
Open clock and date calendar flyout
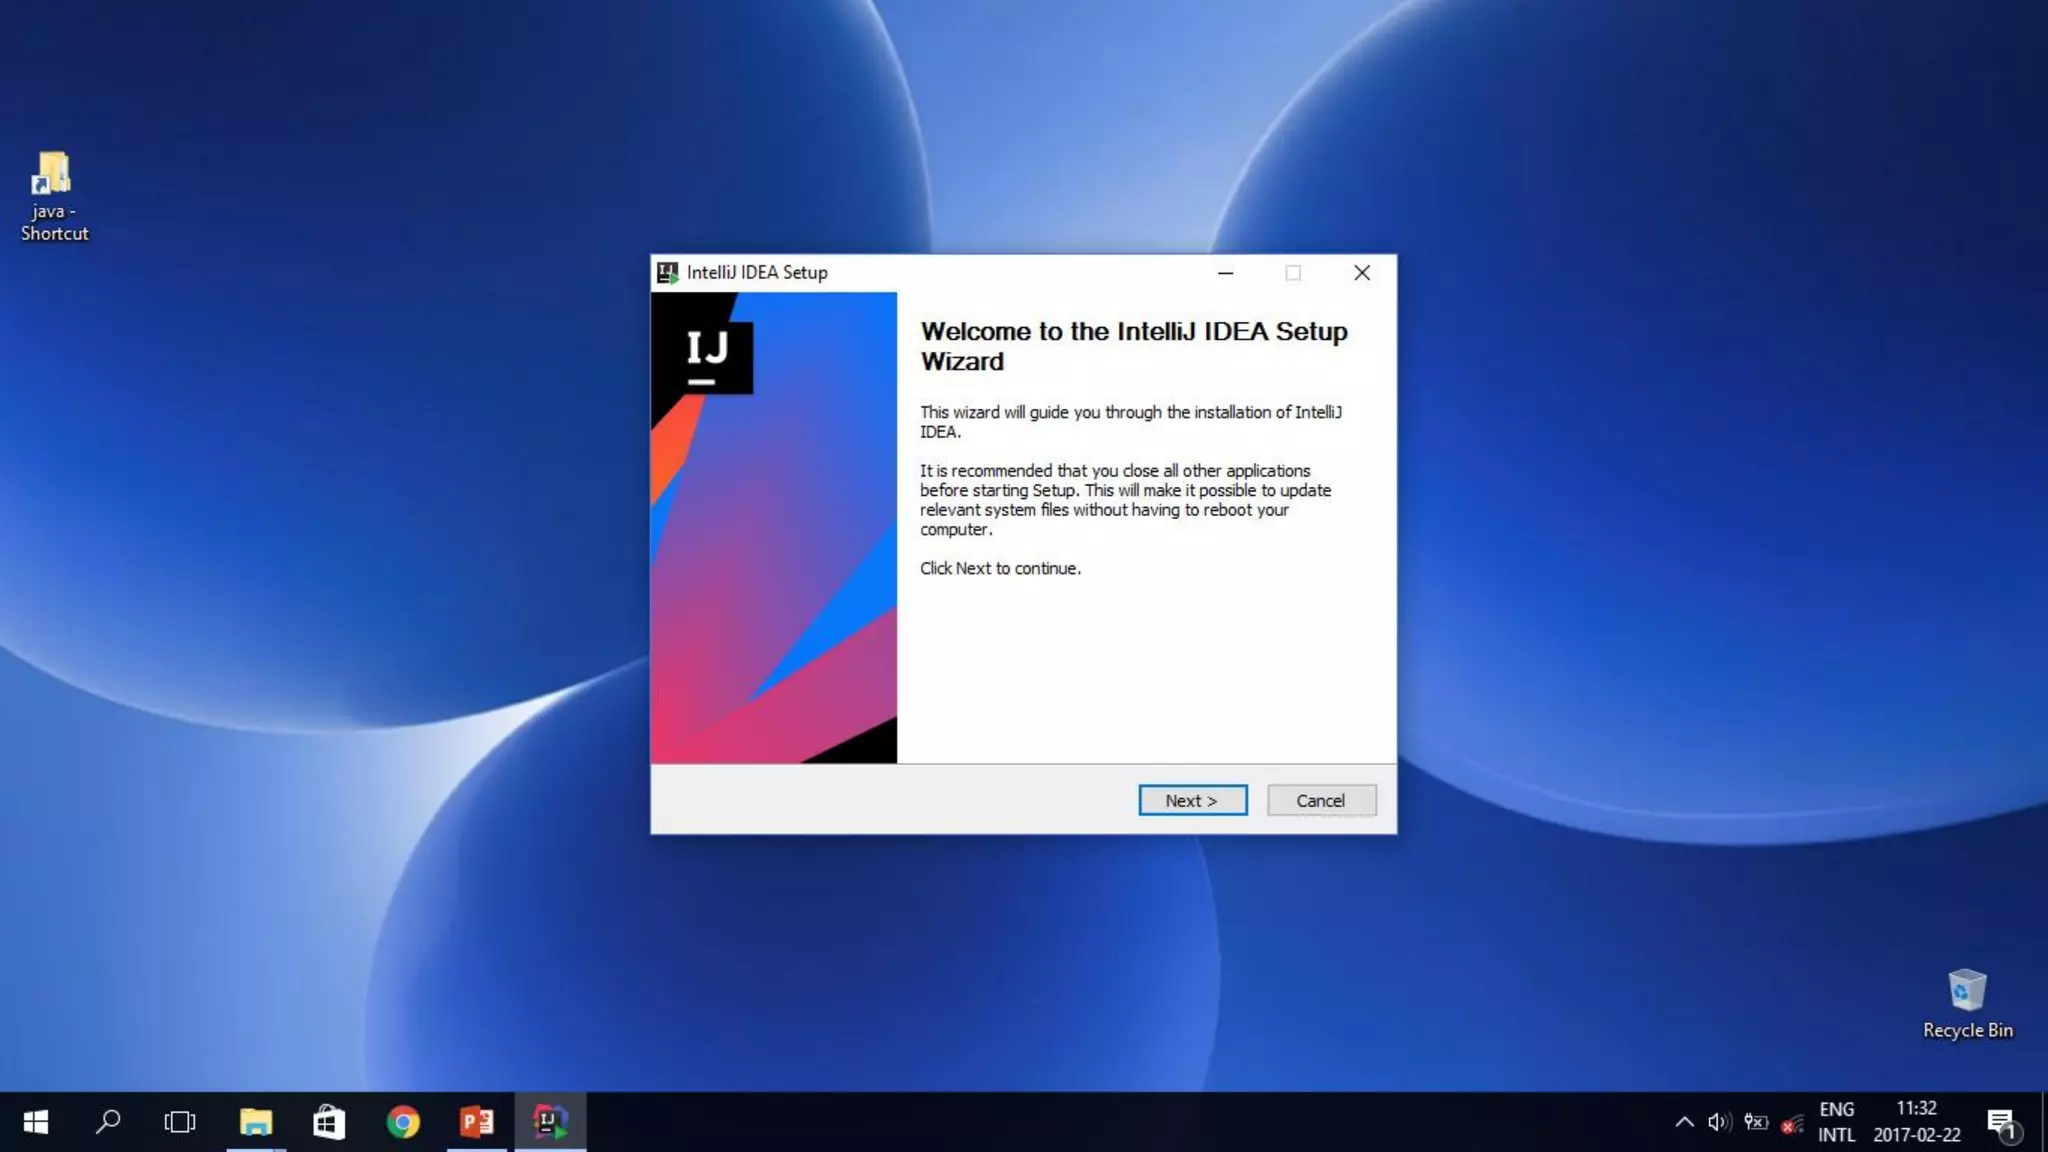[x=1916, y=1122]
